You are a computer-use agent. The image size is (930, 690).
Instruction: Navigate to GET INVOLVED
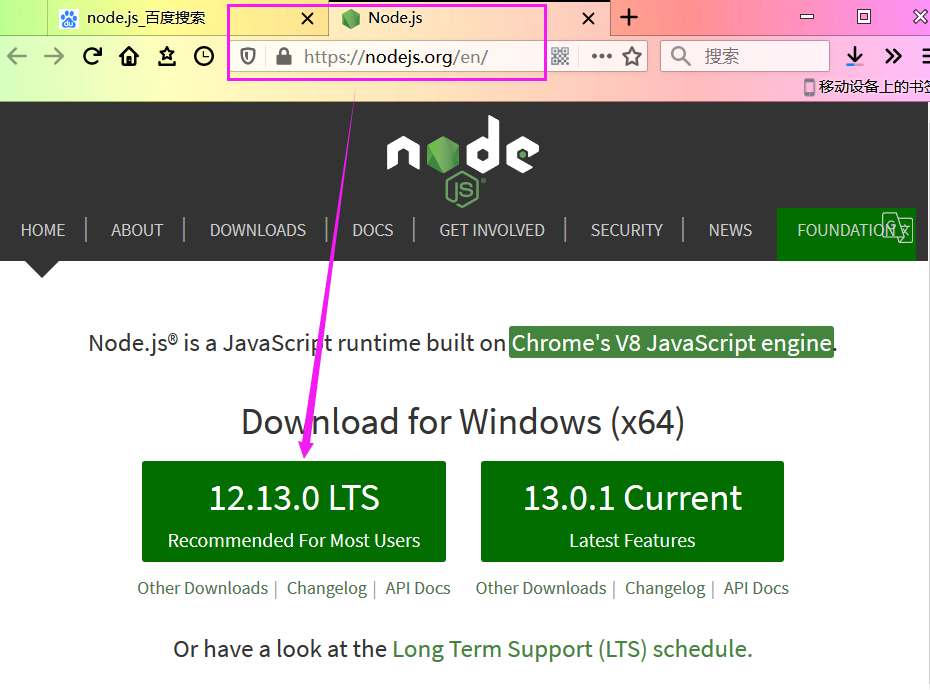492,230
